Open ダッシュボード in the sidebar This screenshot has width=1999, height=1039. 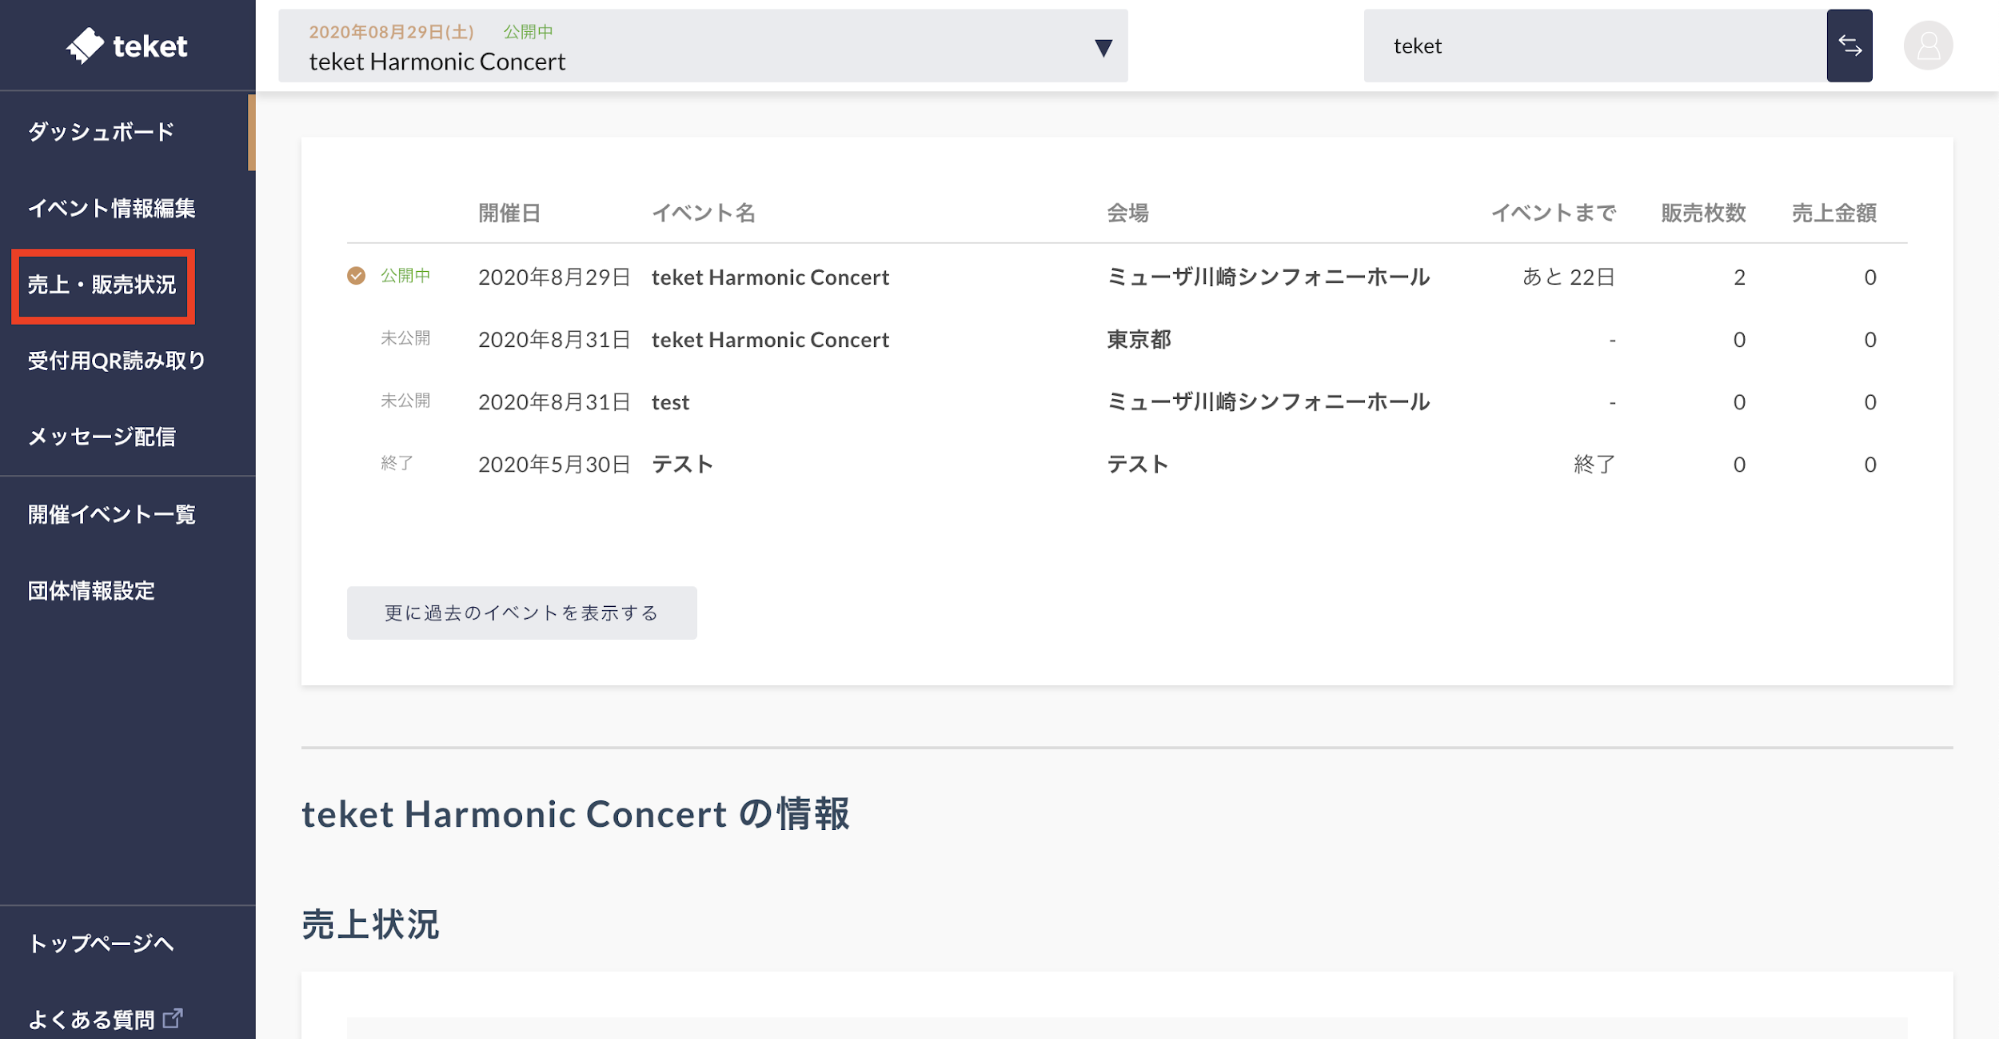tap(101, 131)
